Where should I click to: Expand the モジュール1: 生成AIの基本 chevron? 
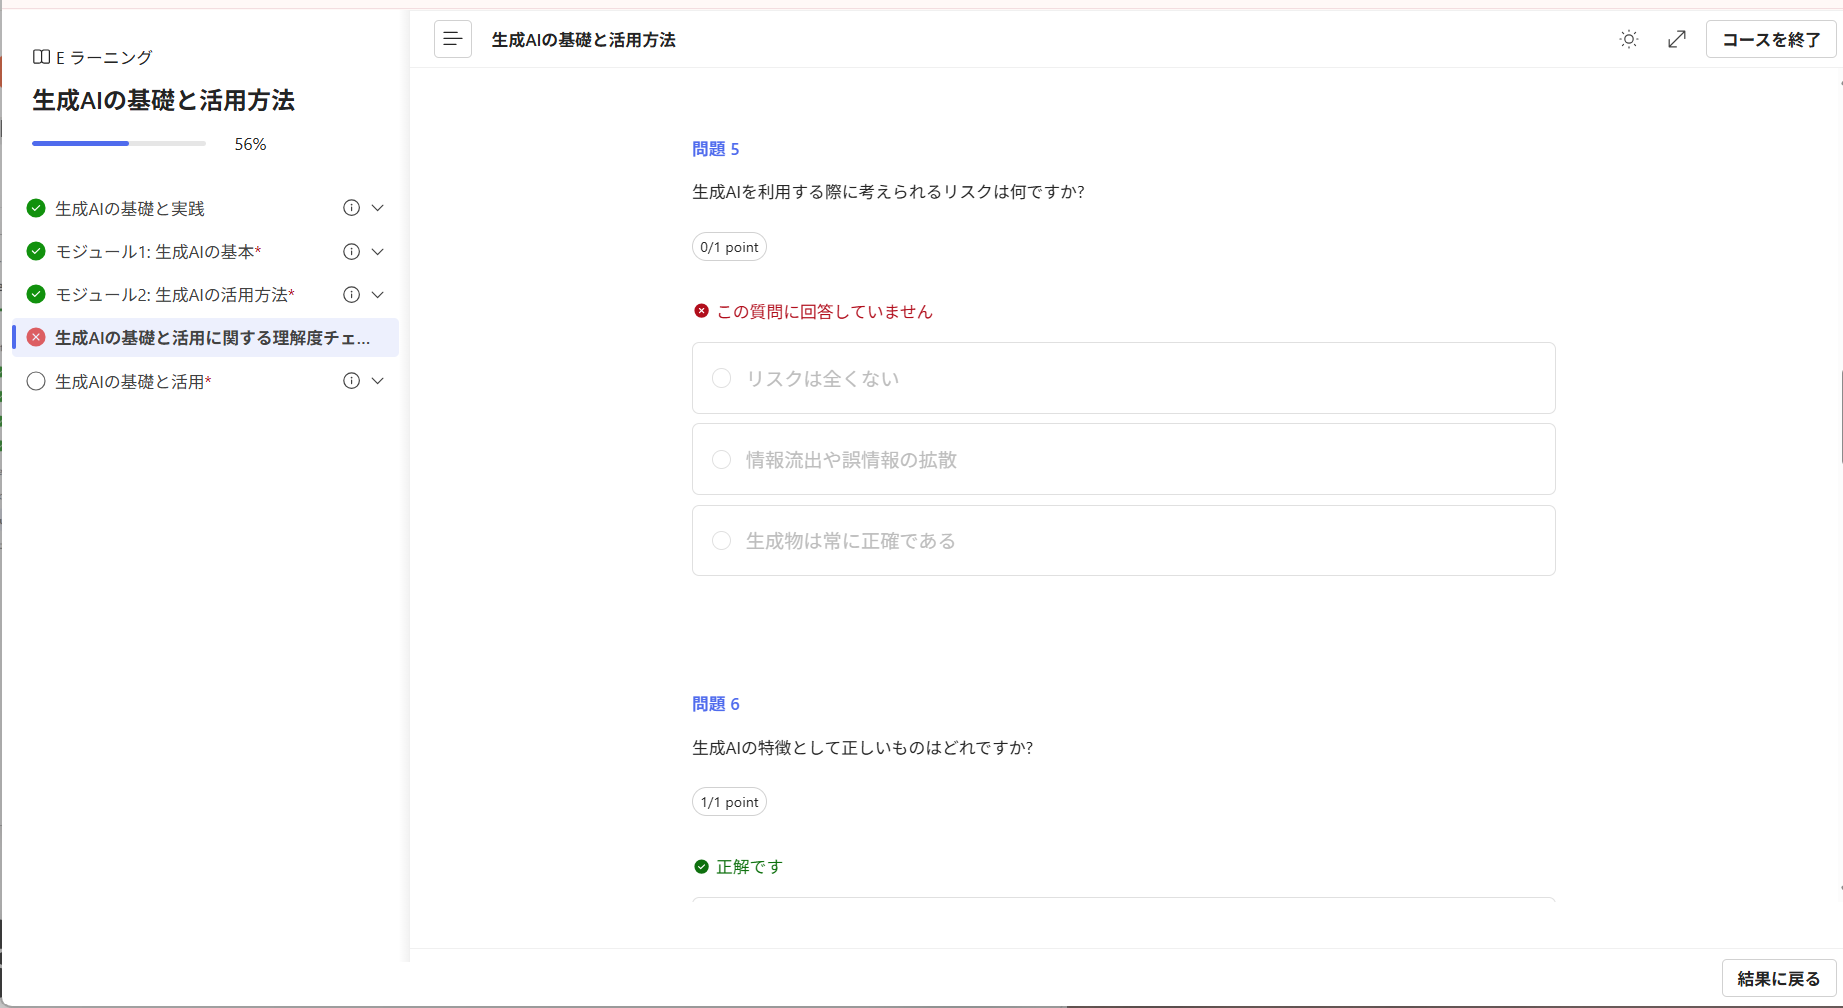pos(378,251)
